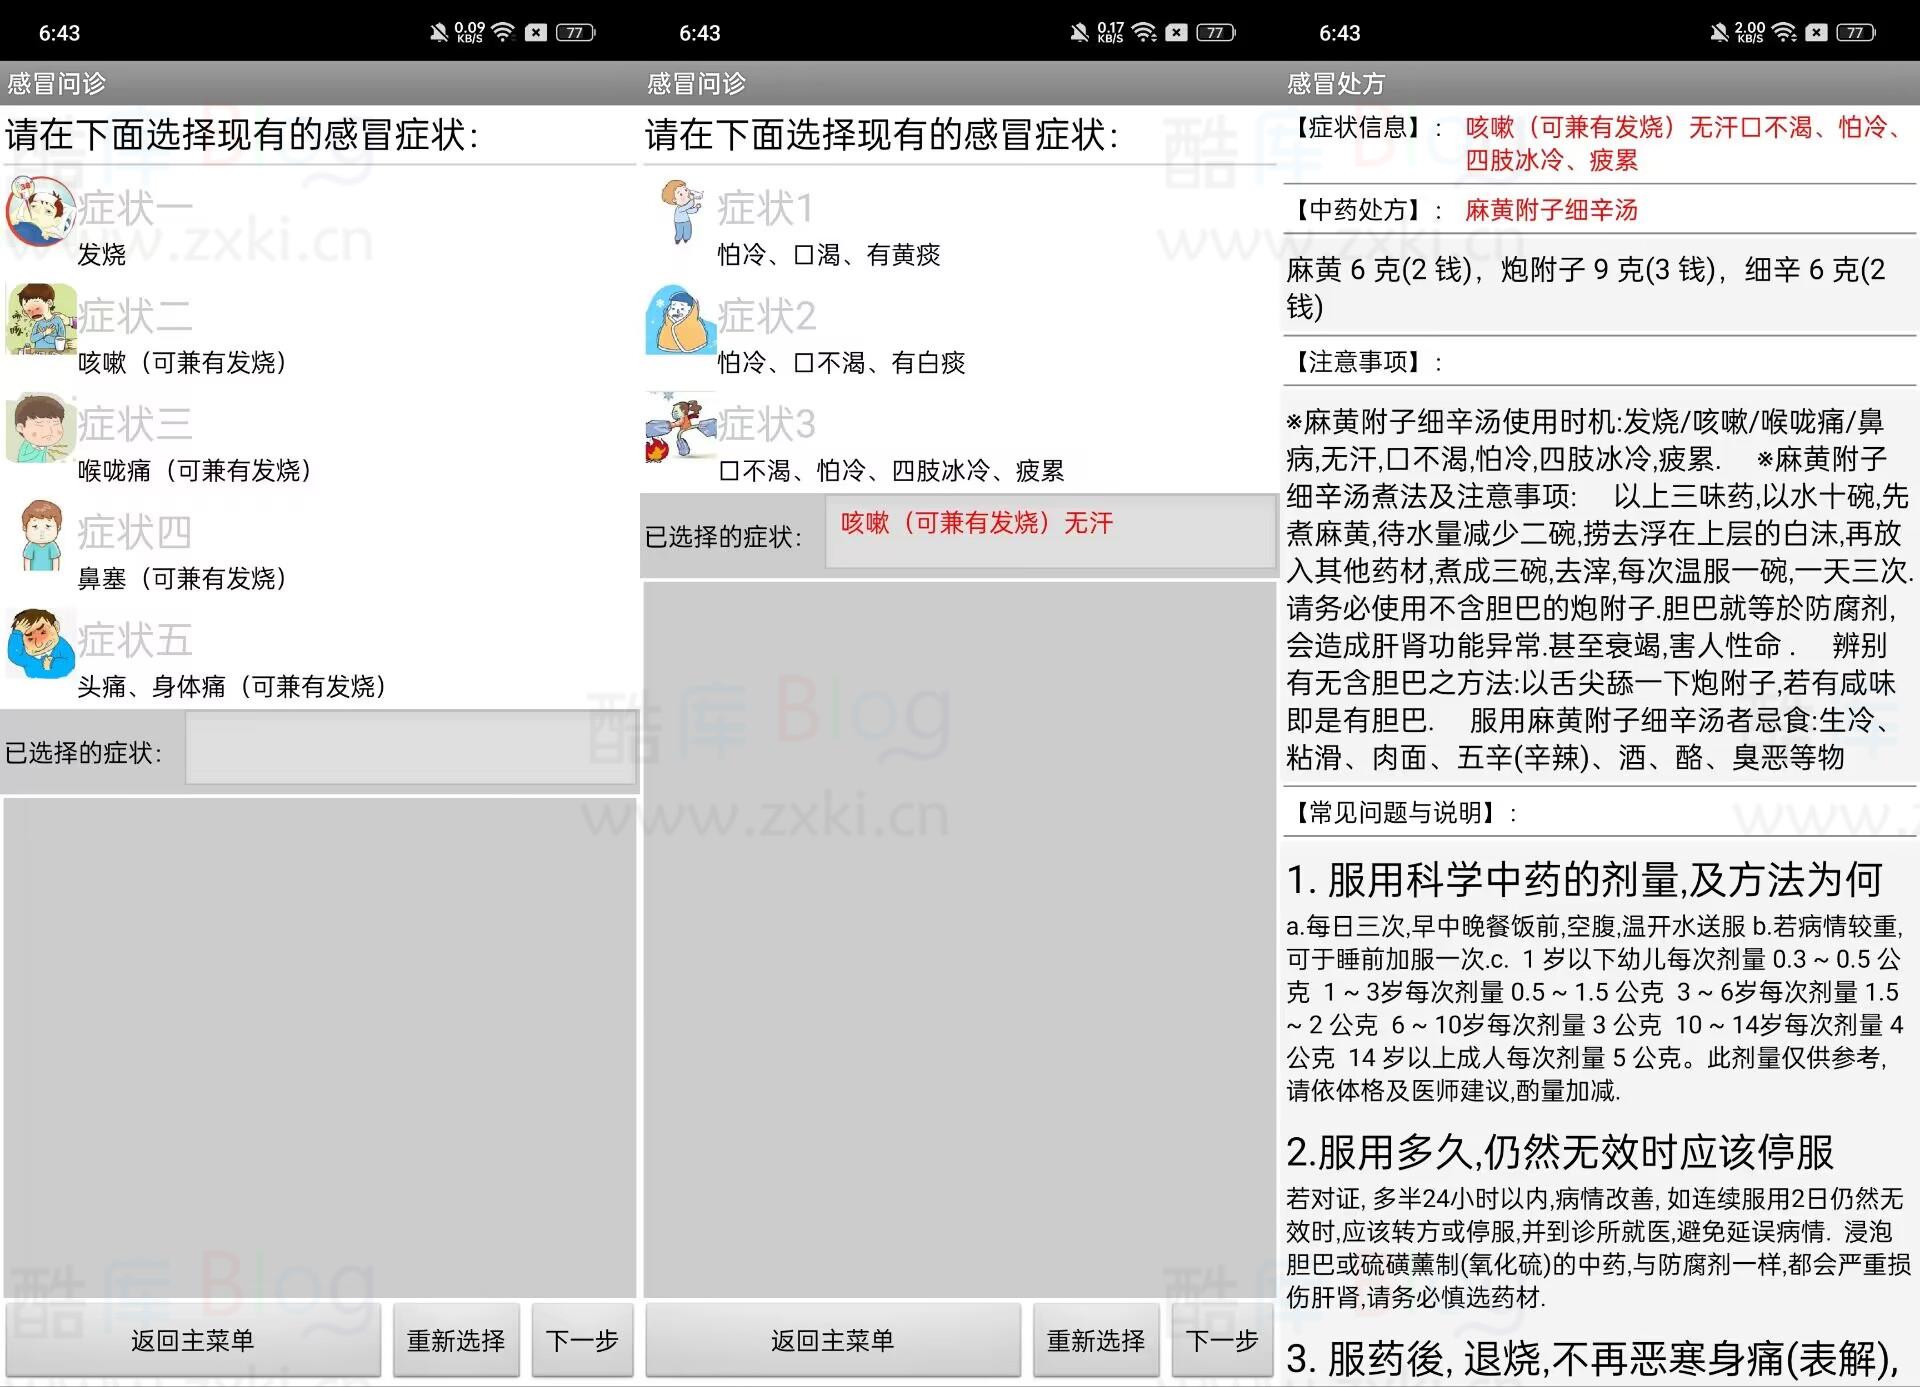Tap the 症状2 blanket-wrapped person icon
Screen dimensions: 1920x1387
coord(679,322)
